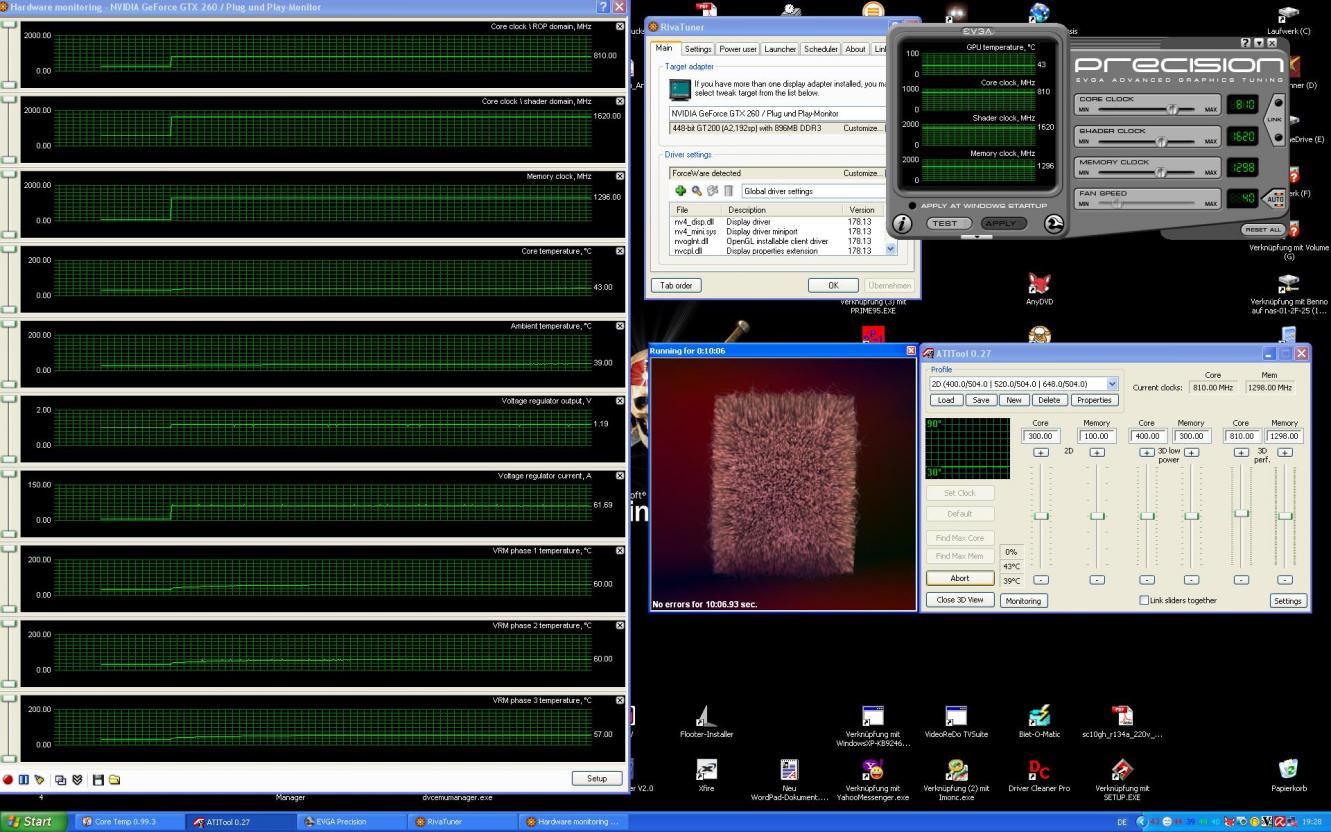
Task: Open the VideoReDo TVSuite desktop icon
Action: [x=956, y=721]
